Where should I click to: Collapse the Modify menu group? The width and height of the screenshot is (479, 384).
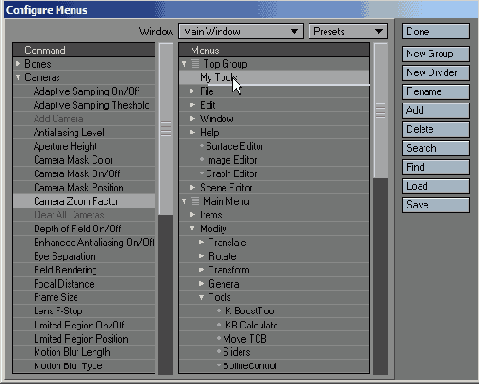[192, 228]
